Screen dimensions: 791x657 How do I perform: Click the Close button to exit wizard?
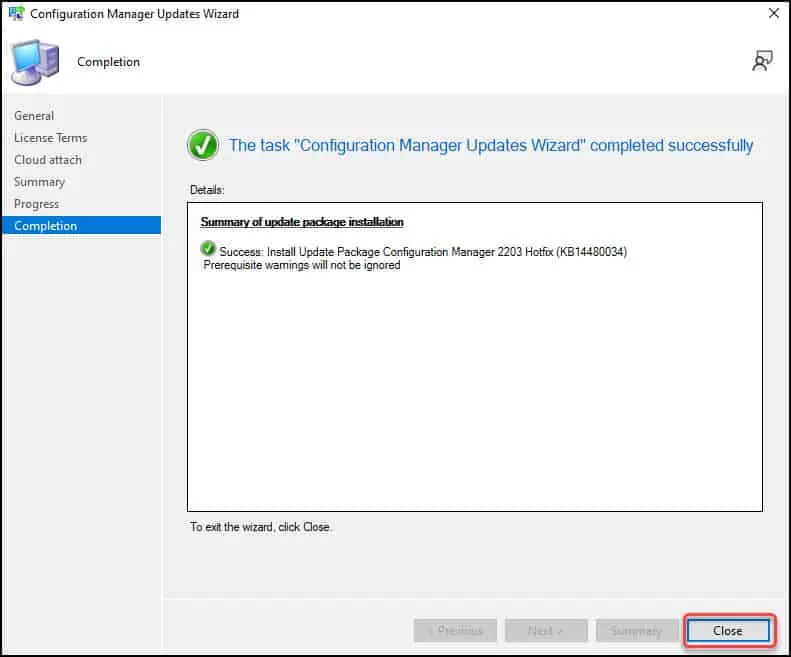(x=728, y=630)
